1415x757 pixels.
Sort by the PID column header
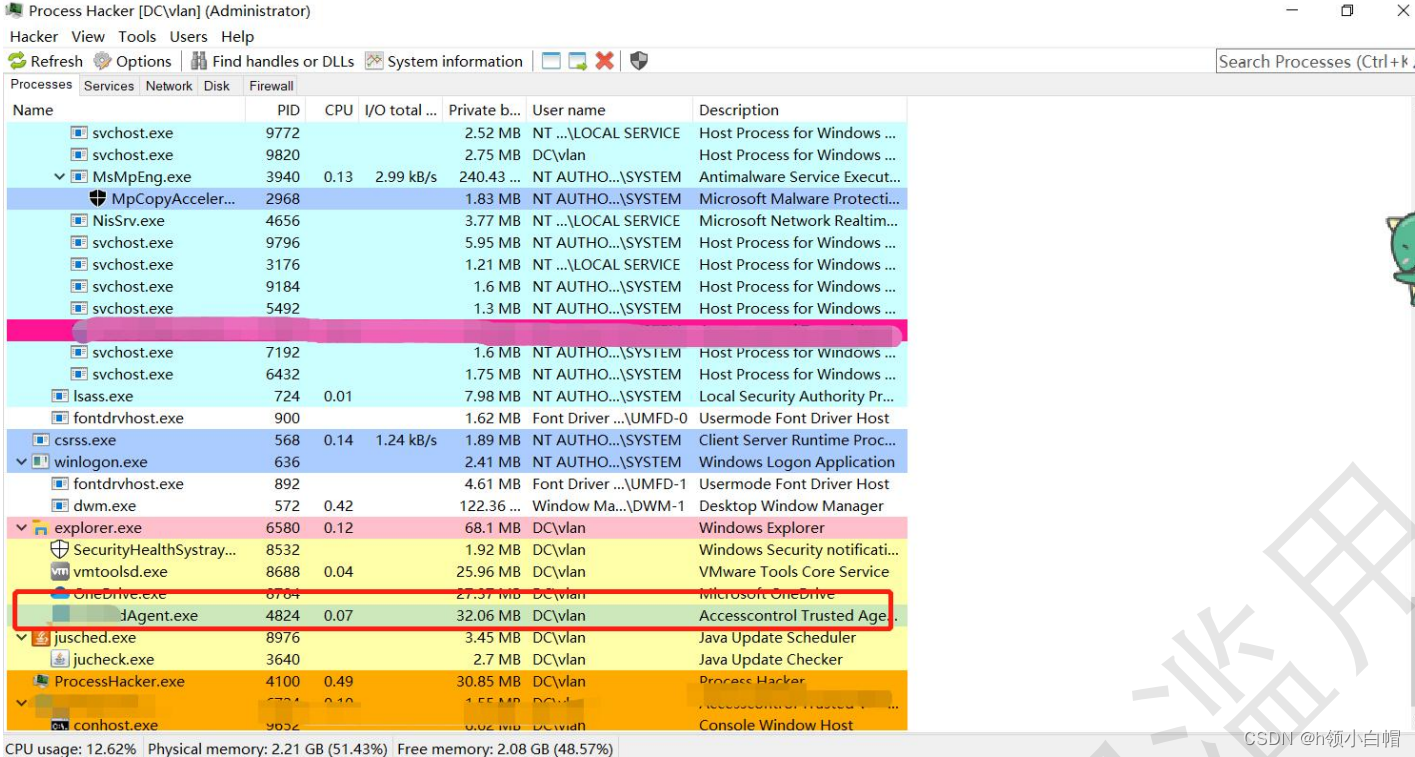276,110
